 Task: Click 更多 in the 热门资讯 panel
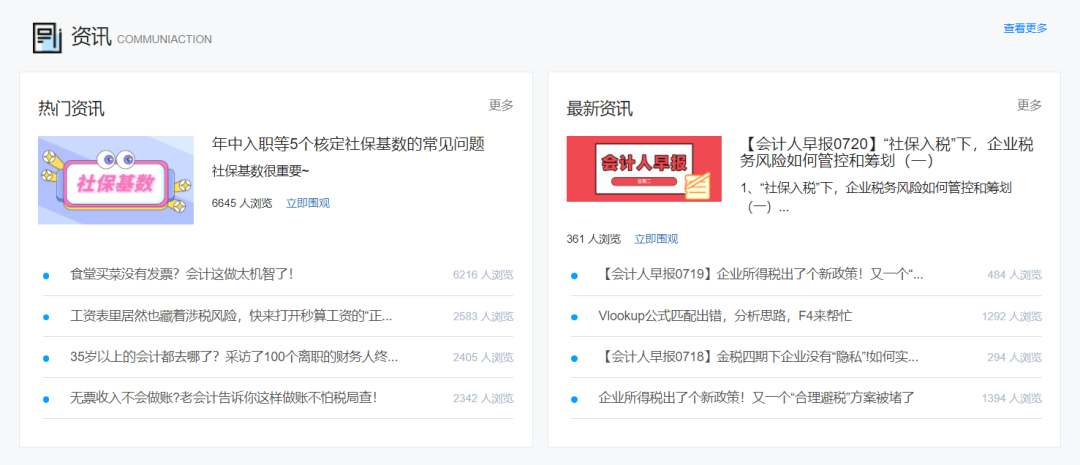501,105
